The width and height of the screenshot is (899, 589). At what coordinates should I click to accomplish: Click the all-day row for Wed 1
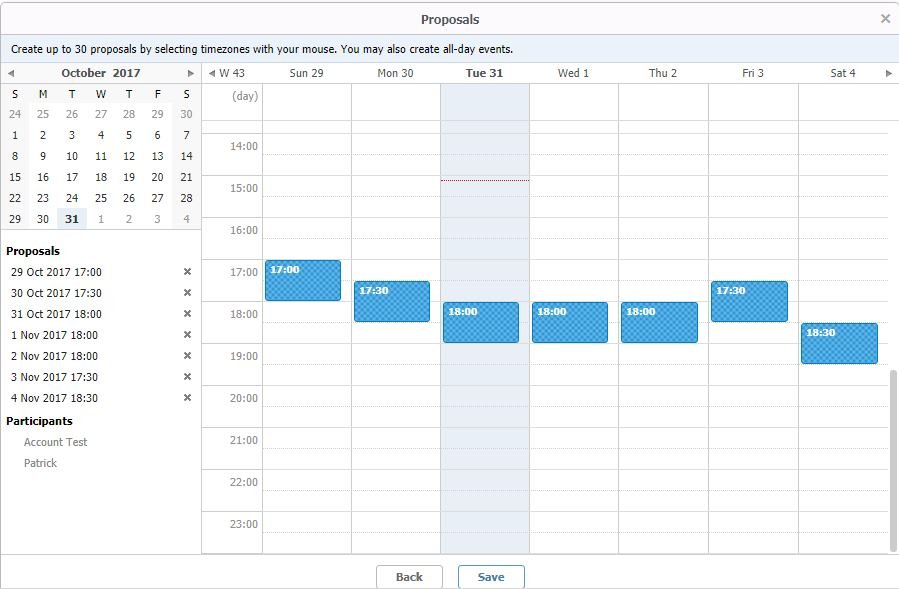point(573,102)
